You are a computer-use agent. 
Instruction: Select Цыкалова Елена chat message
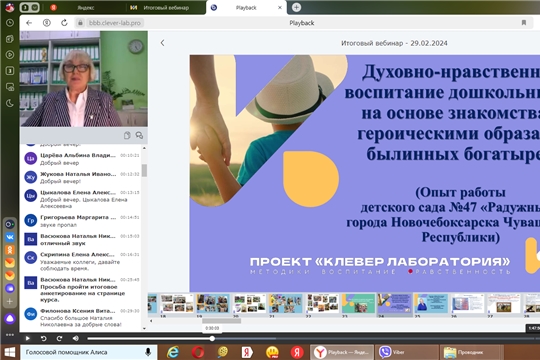coord(82,199)
